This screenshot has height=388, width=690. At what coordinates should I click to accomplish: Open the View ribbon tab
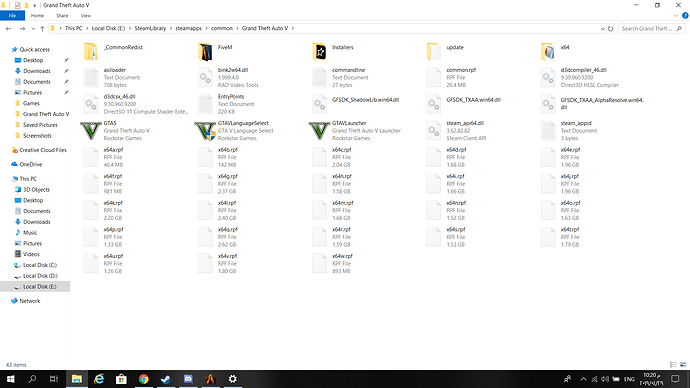(x=85, y=15)
